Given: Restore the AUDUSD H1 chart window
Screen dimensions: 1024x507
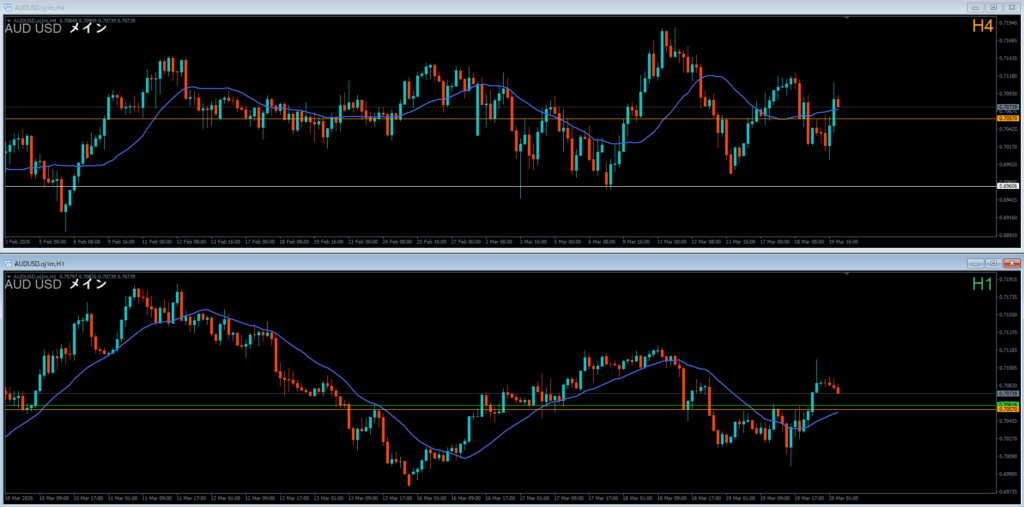Looking at the screenshot, I should (994, 263).
